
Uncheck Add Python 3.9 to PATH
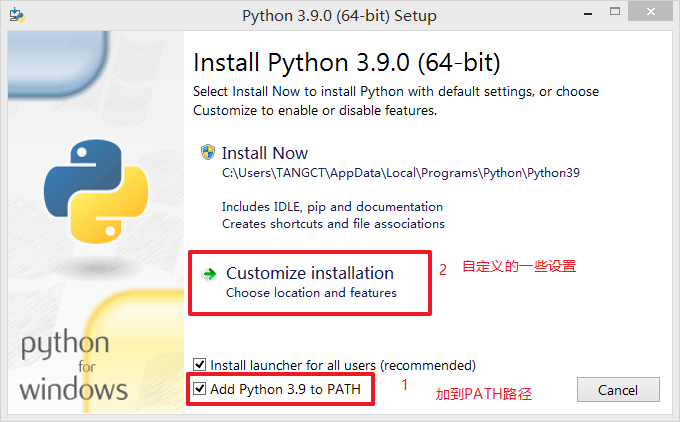pyautogui.click(x=199, y=388)
